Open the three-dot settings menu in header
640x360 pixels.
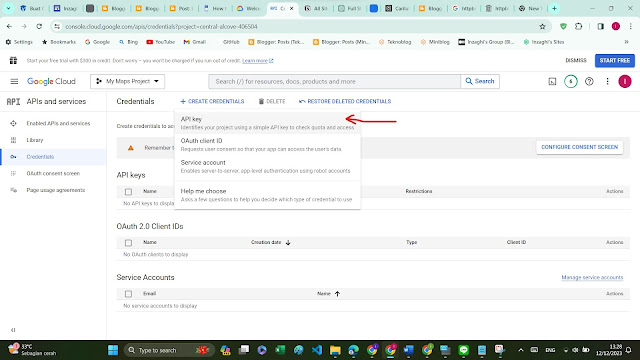point(607,81)
